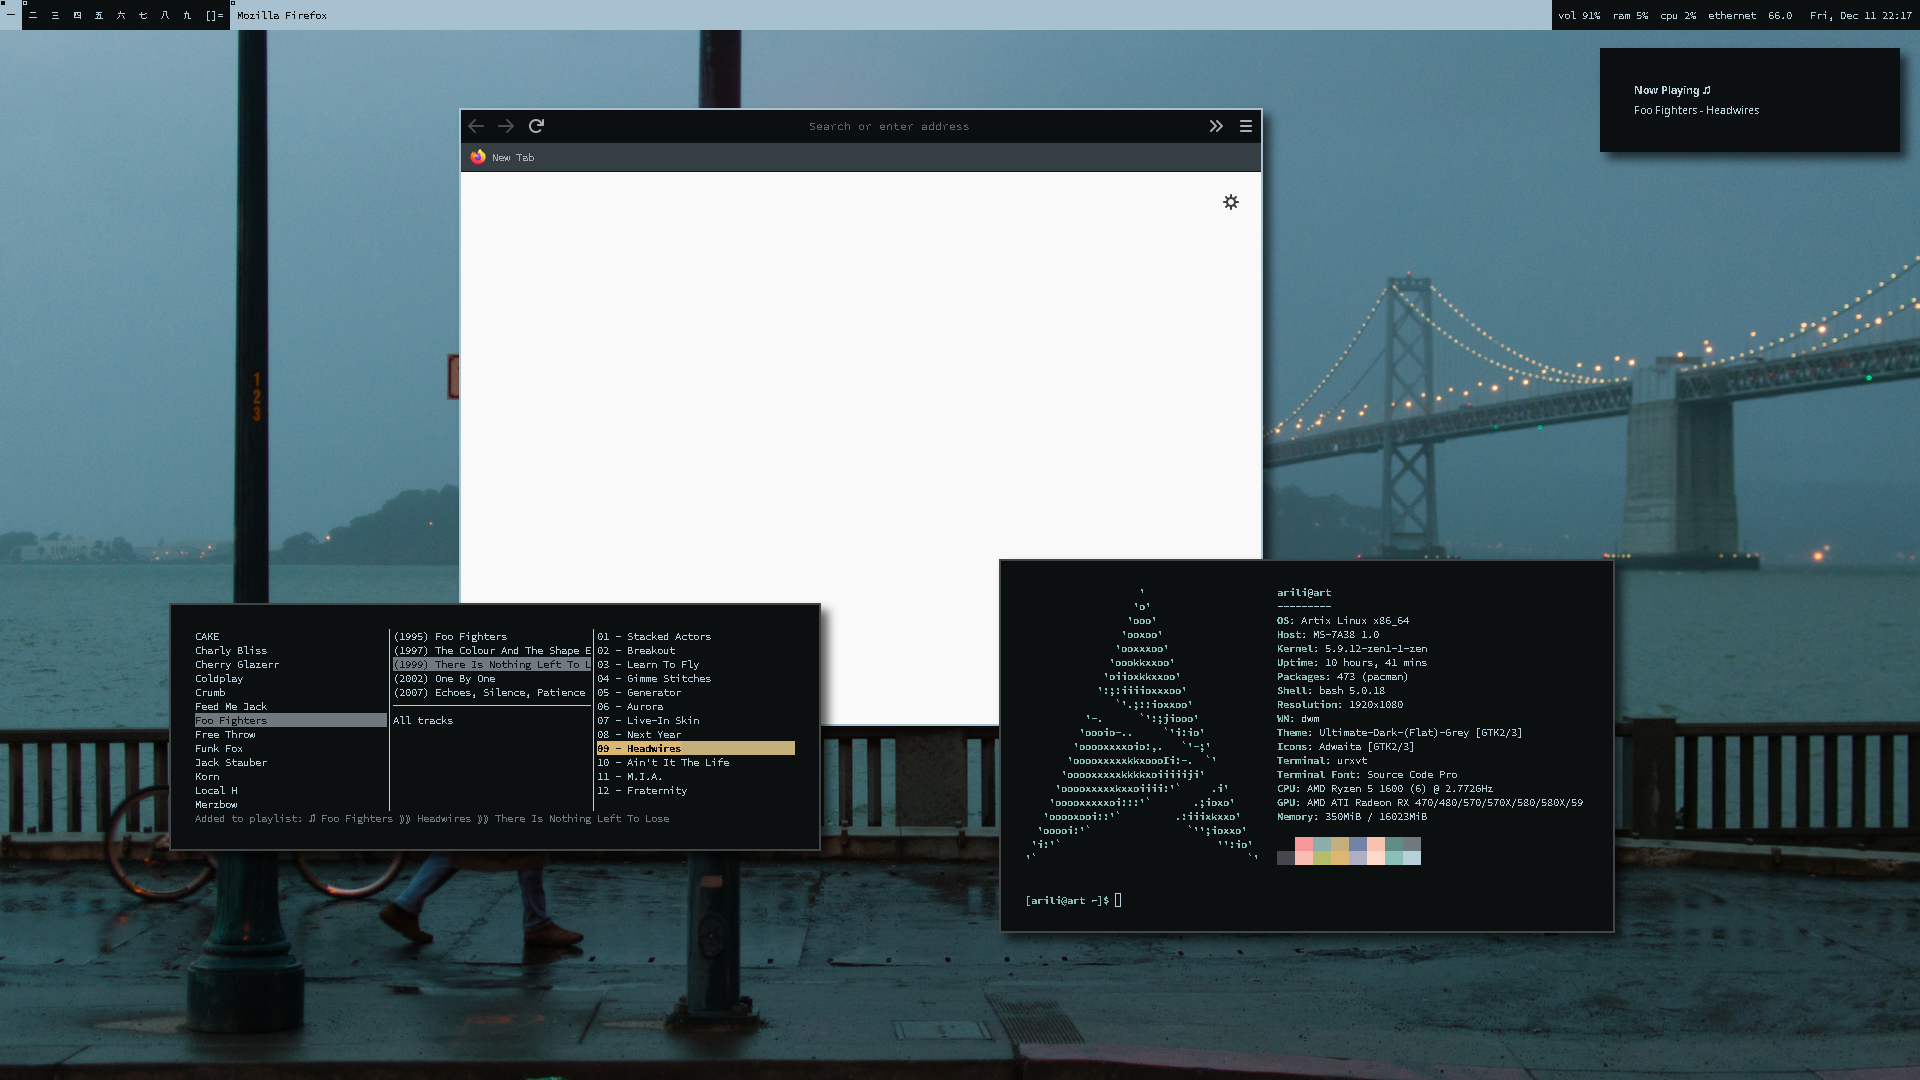Click the Firefox New Tab favicon
1920x1080 pixels.
pos(478,157)
